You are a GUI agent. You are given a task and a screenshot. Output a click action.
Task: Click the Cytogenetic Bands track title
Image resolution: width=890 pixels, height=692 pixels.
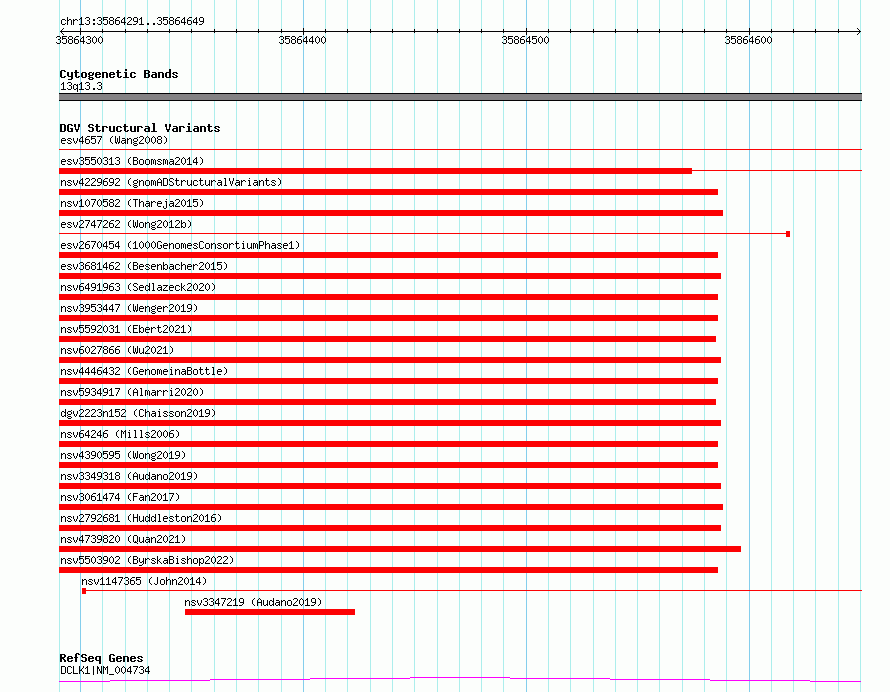click(x=119, y=74)
